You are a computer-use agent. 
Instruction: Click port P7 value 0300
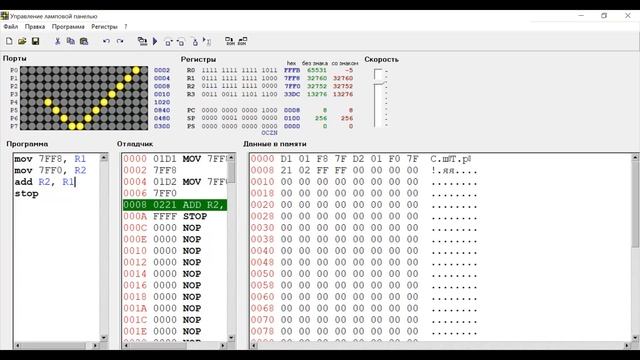click(x=162, y=126)
